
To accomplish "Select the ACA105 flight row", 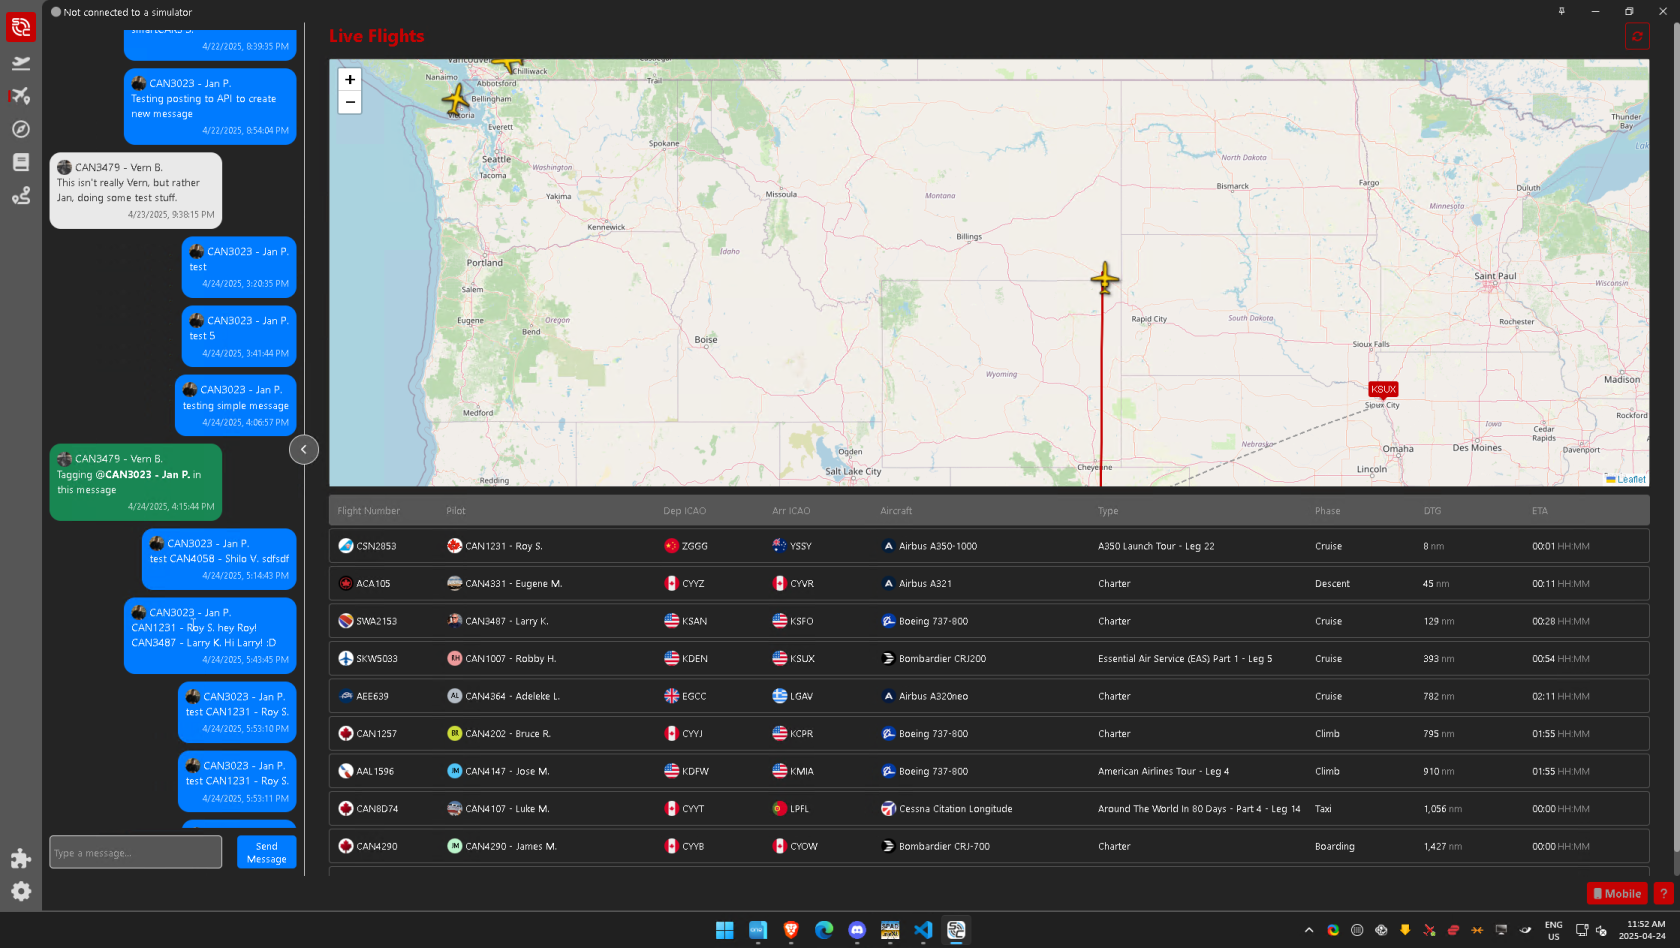I will click(x=989, y=583).
